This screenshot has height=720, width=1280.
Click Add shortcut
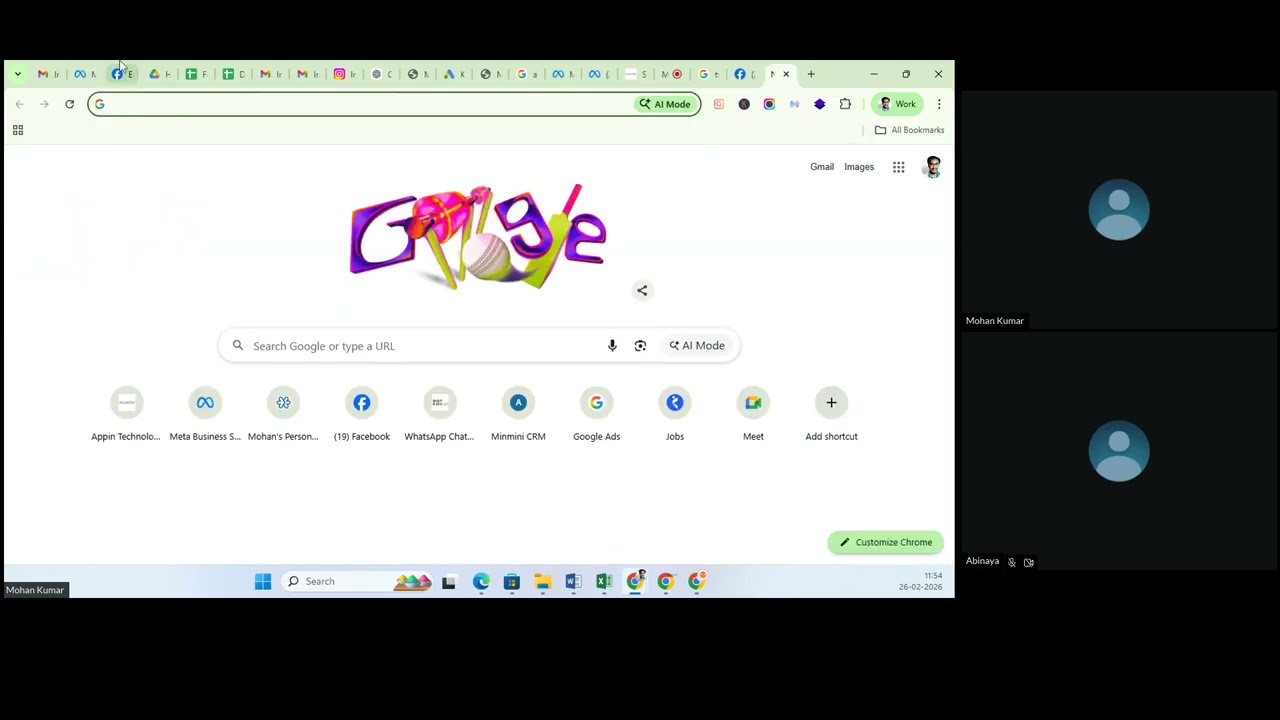pos(831,414)
